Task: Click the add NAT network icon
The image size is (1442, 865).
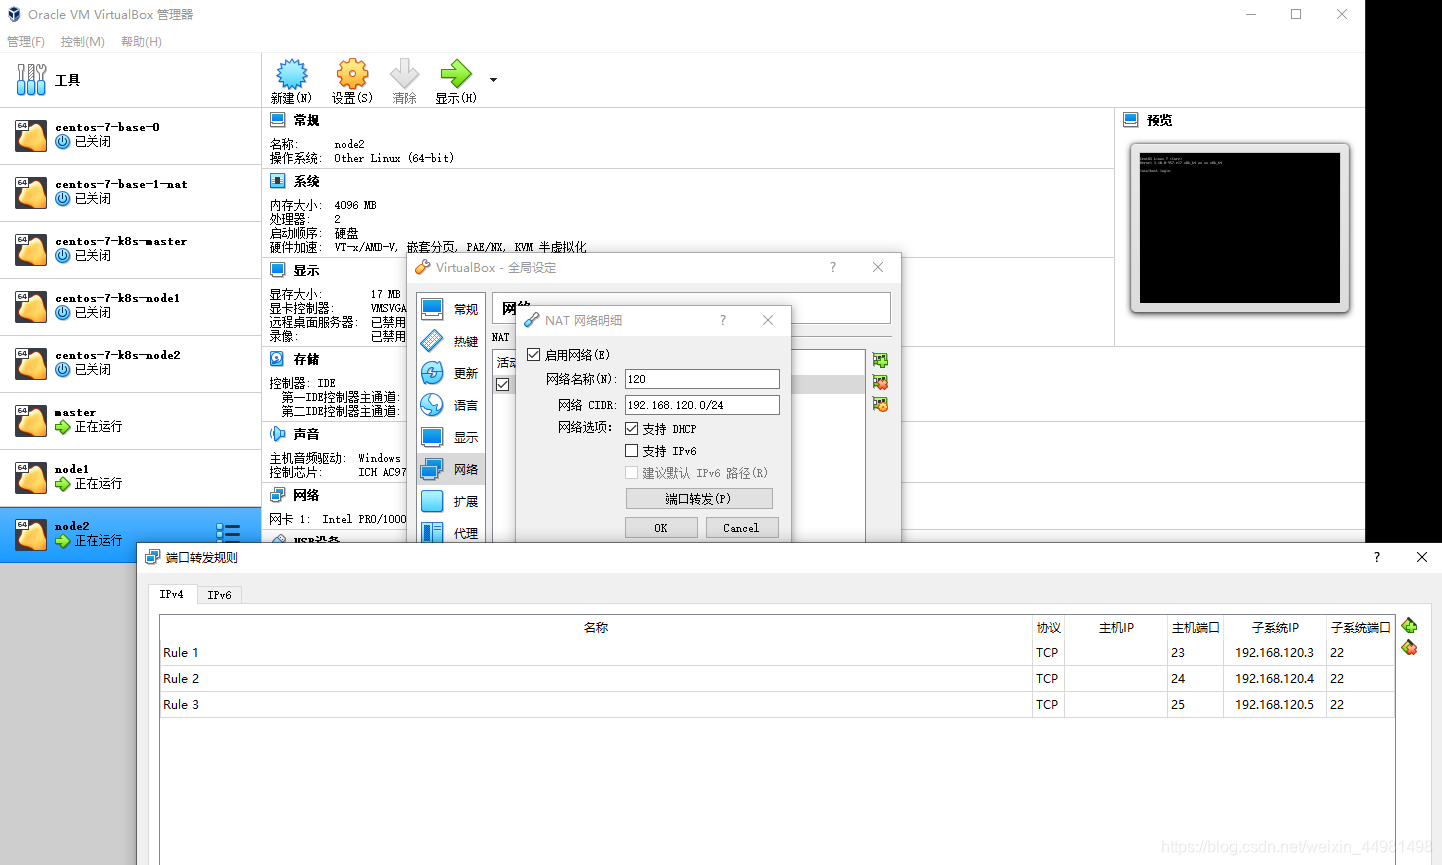Action: (880, 360)
